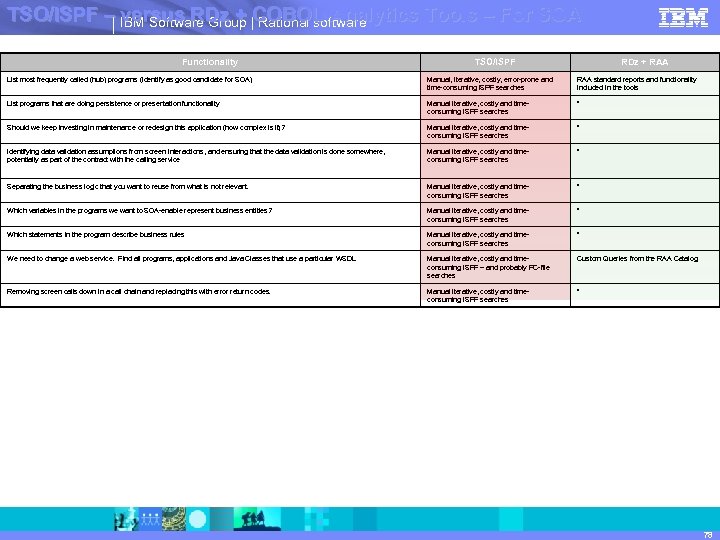Click the TSO/ISPF cell in the keep investing row
The width and height of the screenshot is (720, 540).
495,131
